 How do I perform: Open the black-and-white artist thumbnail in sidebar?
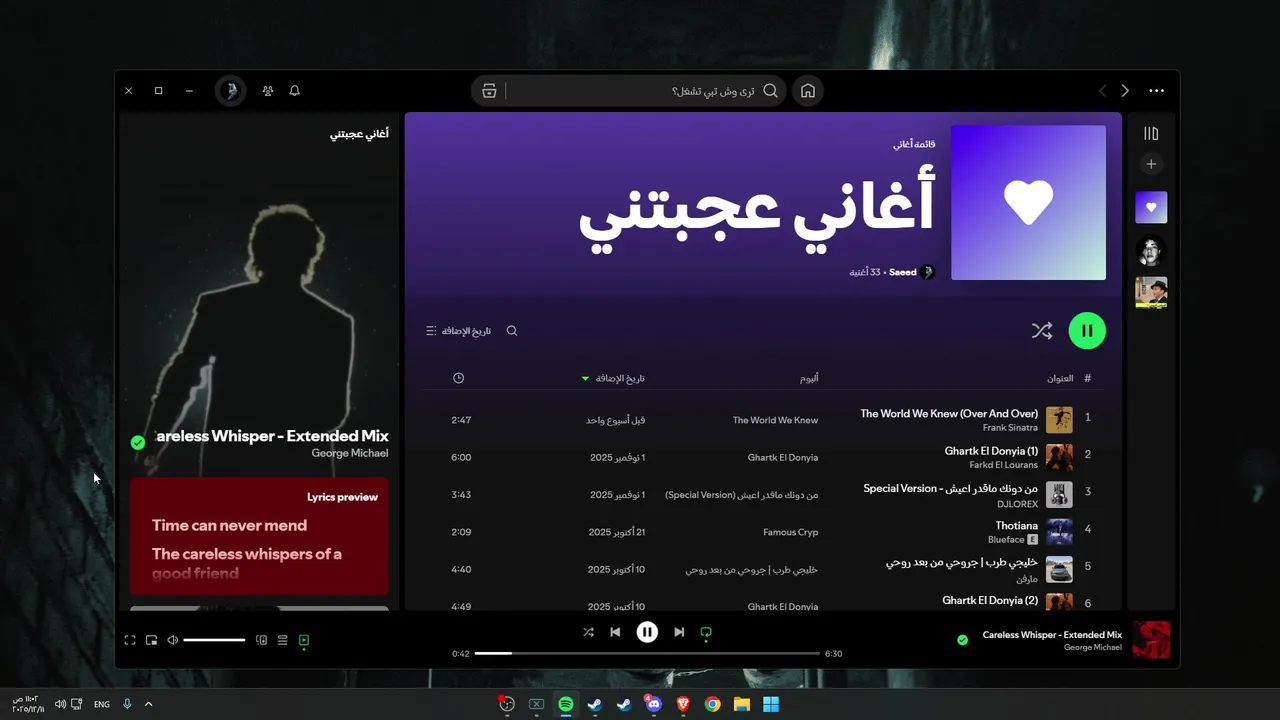tap(1151, 250)
